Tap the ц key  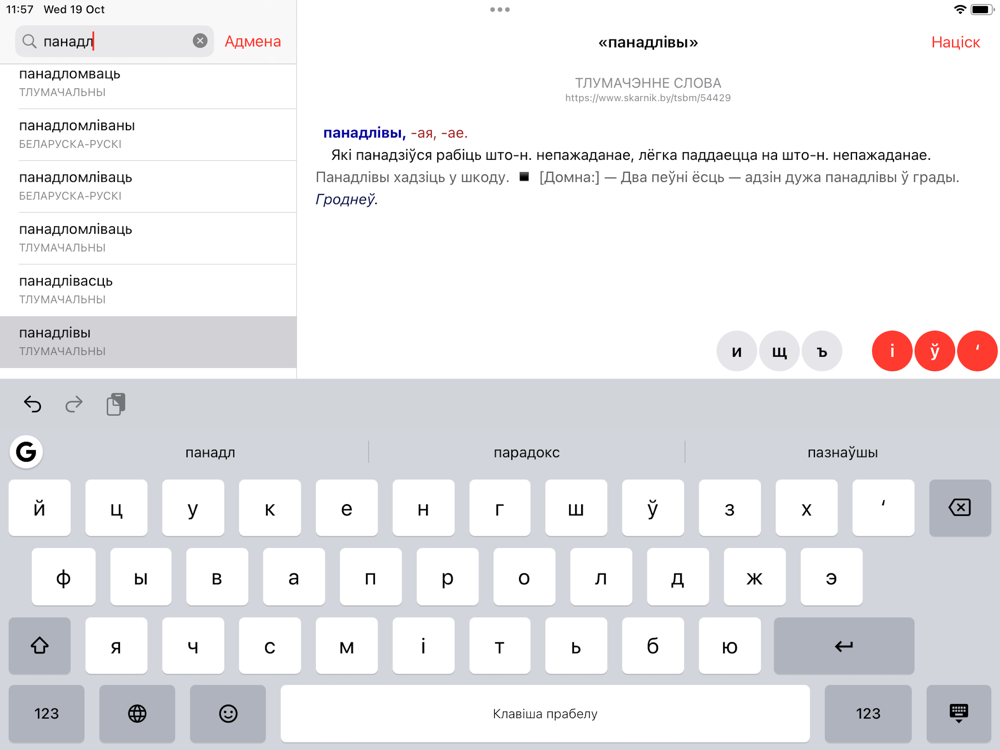[x=116, y=508]
